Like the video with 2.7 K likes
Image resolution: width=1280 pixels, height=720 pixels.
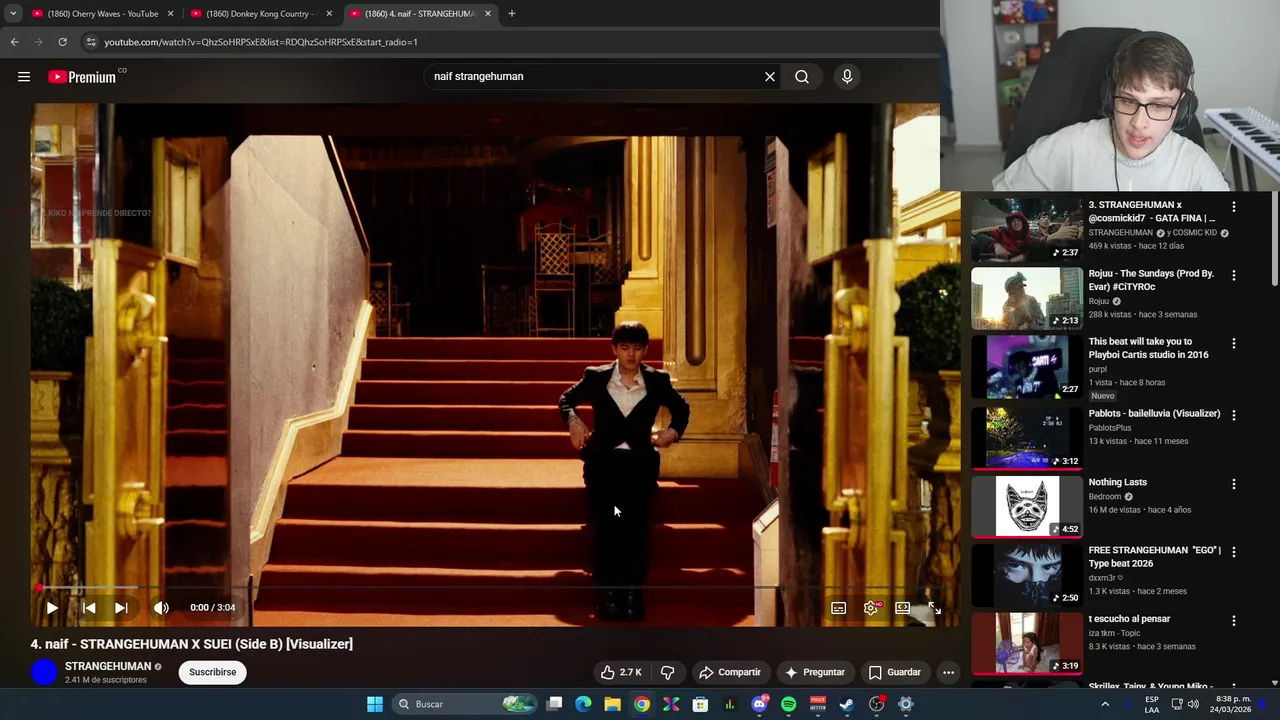pyautogui.click(x=621, y=672)
